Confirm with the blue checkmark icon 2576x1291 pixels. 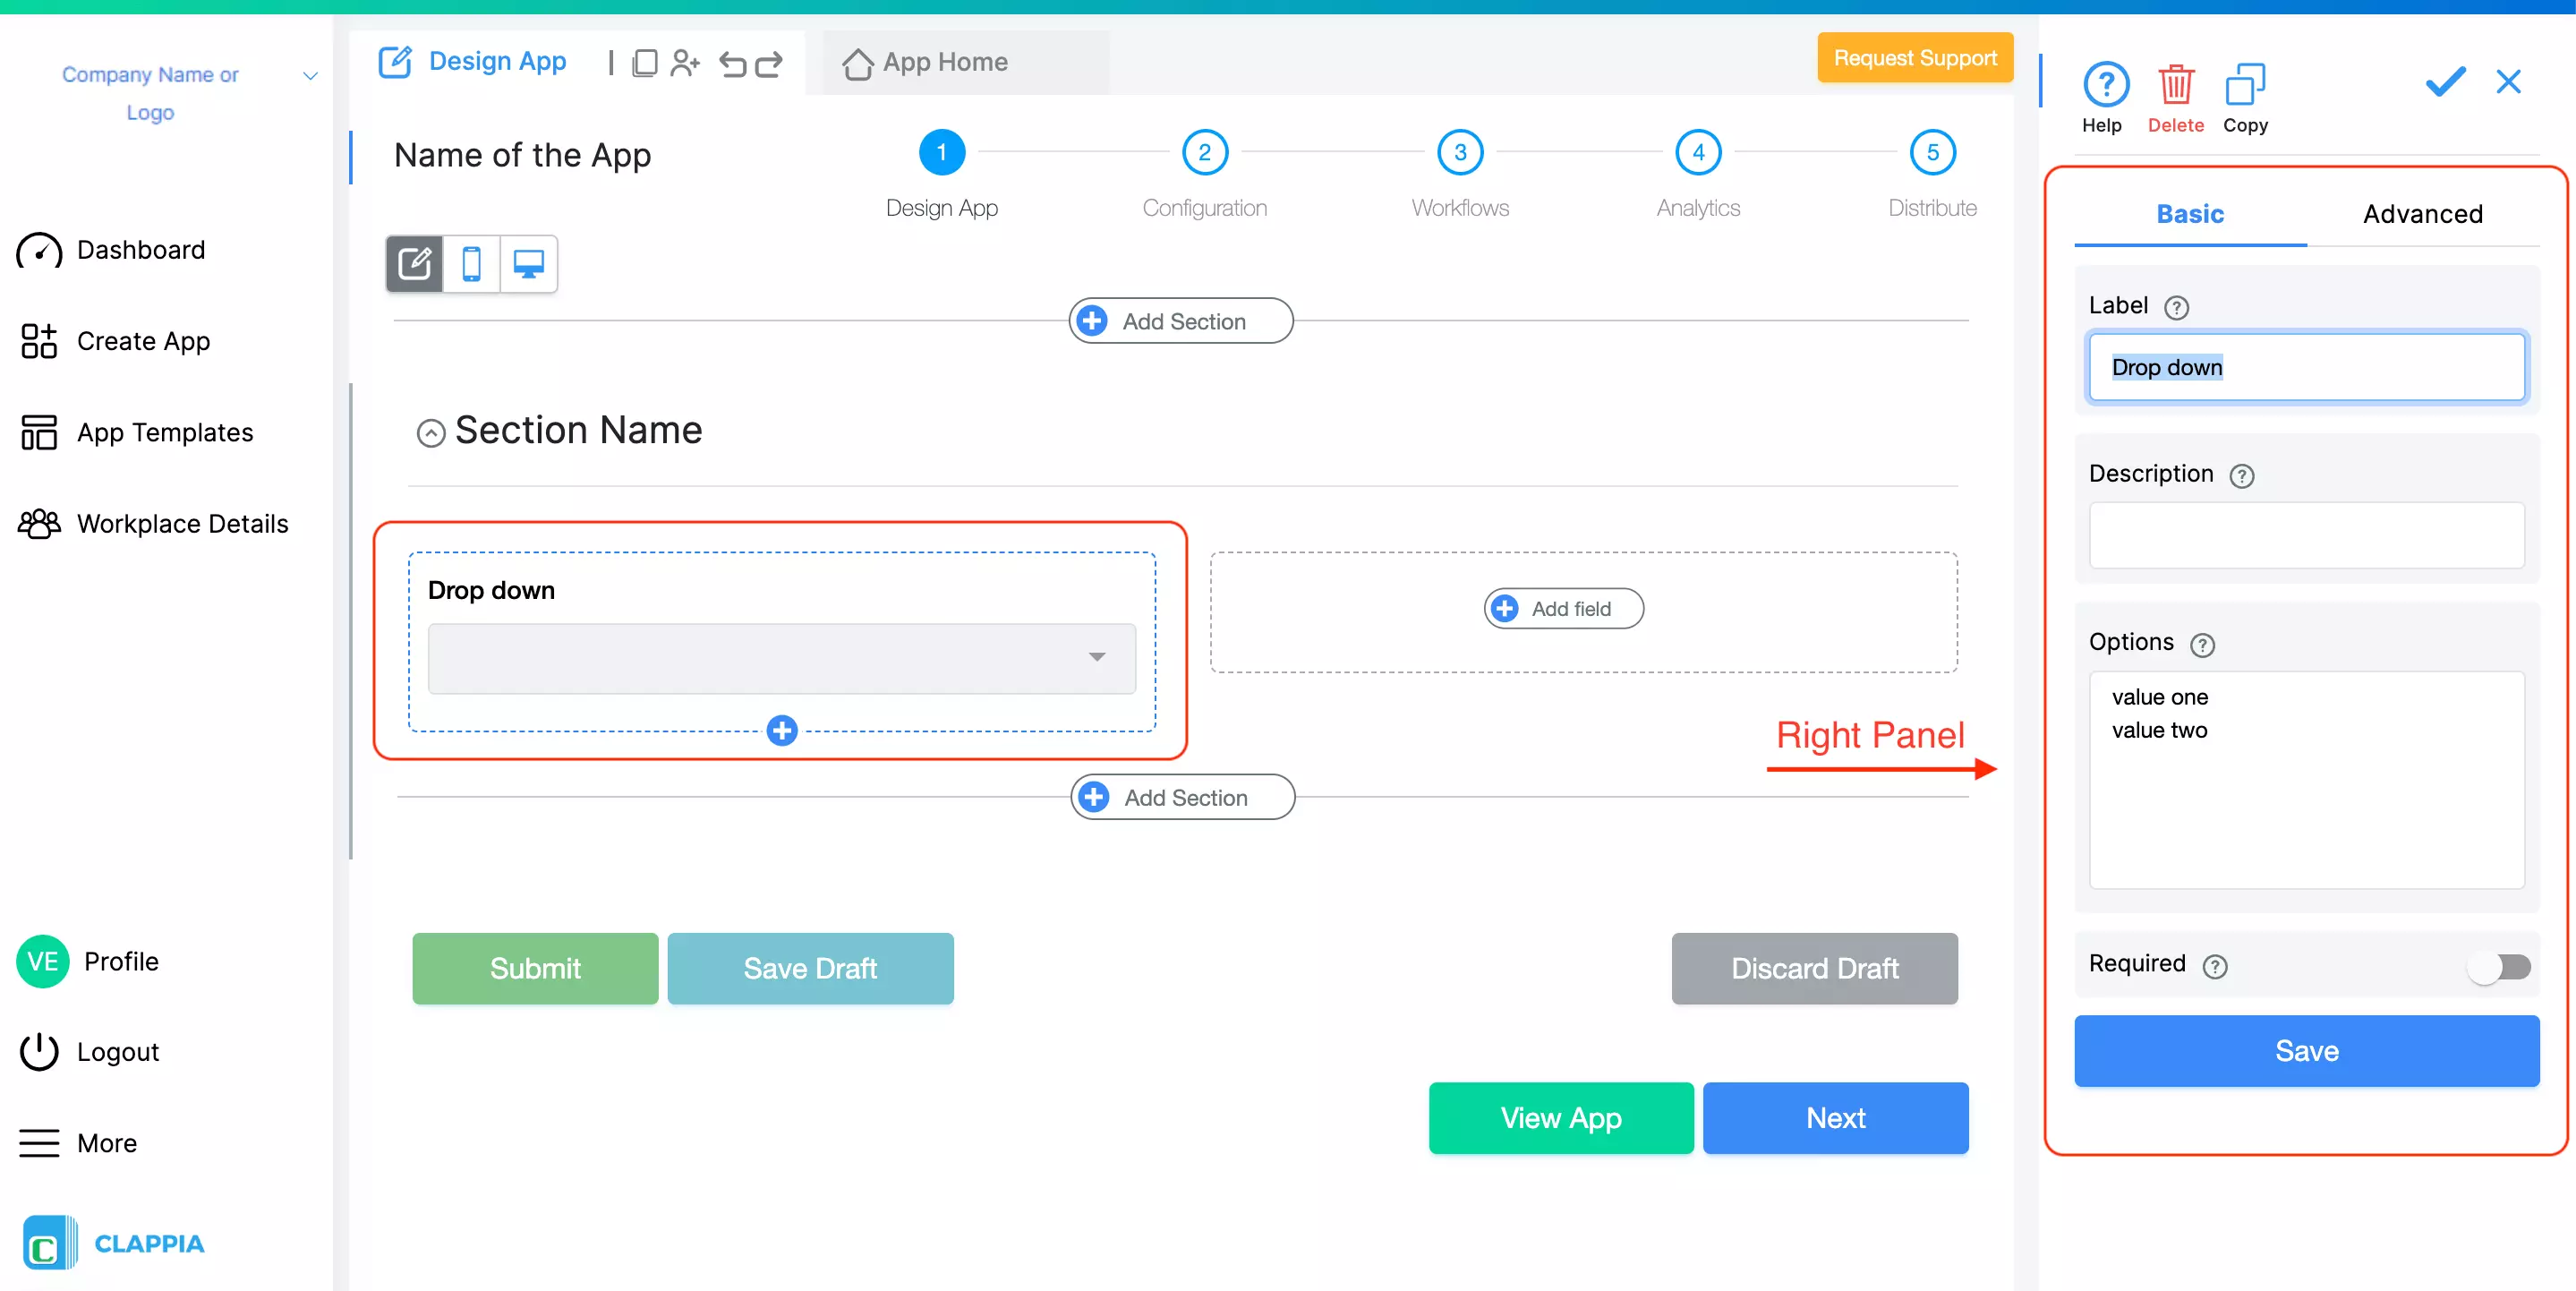pos(2445,81)
